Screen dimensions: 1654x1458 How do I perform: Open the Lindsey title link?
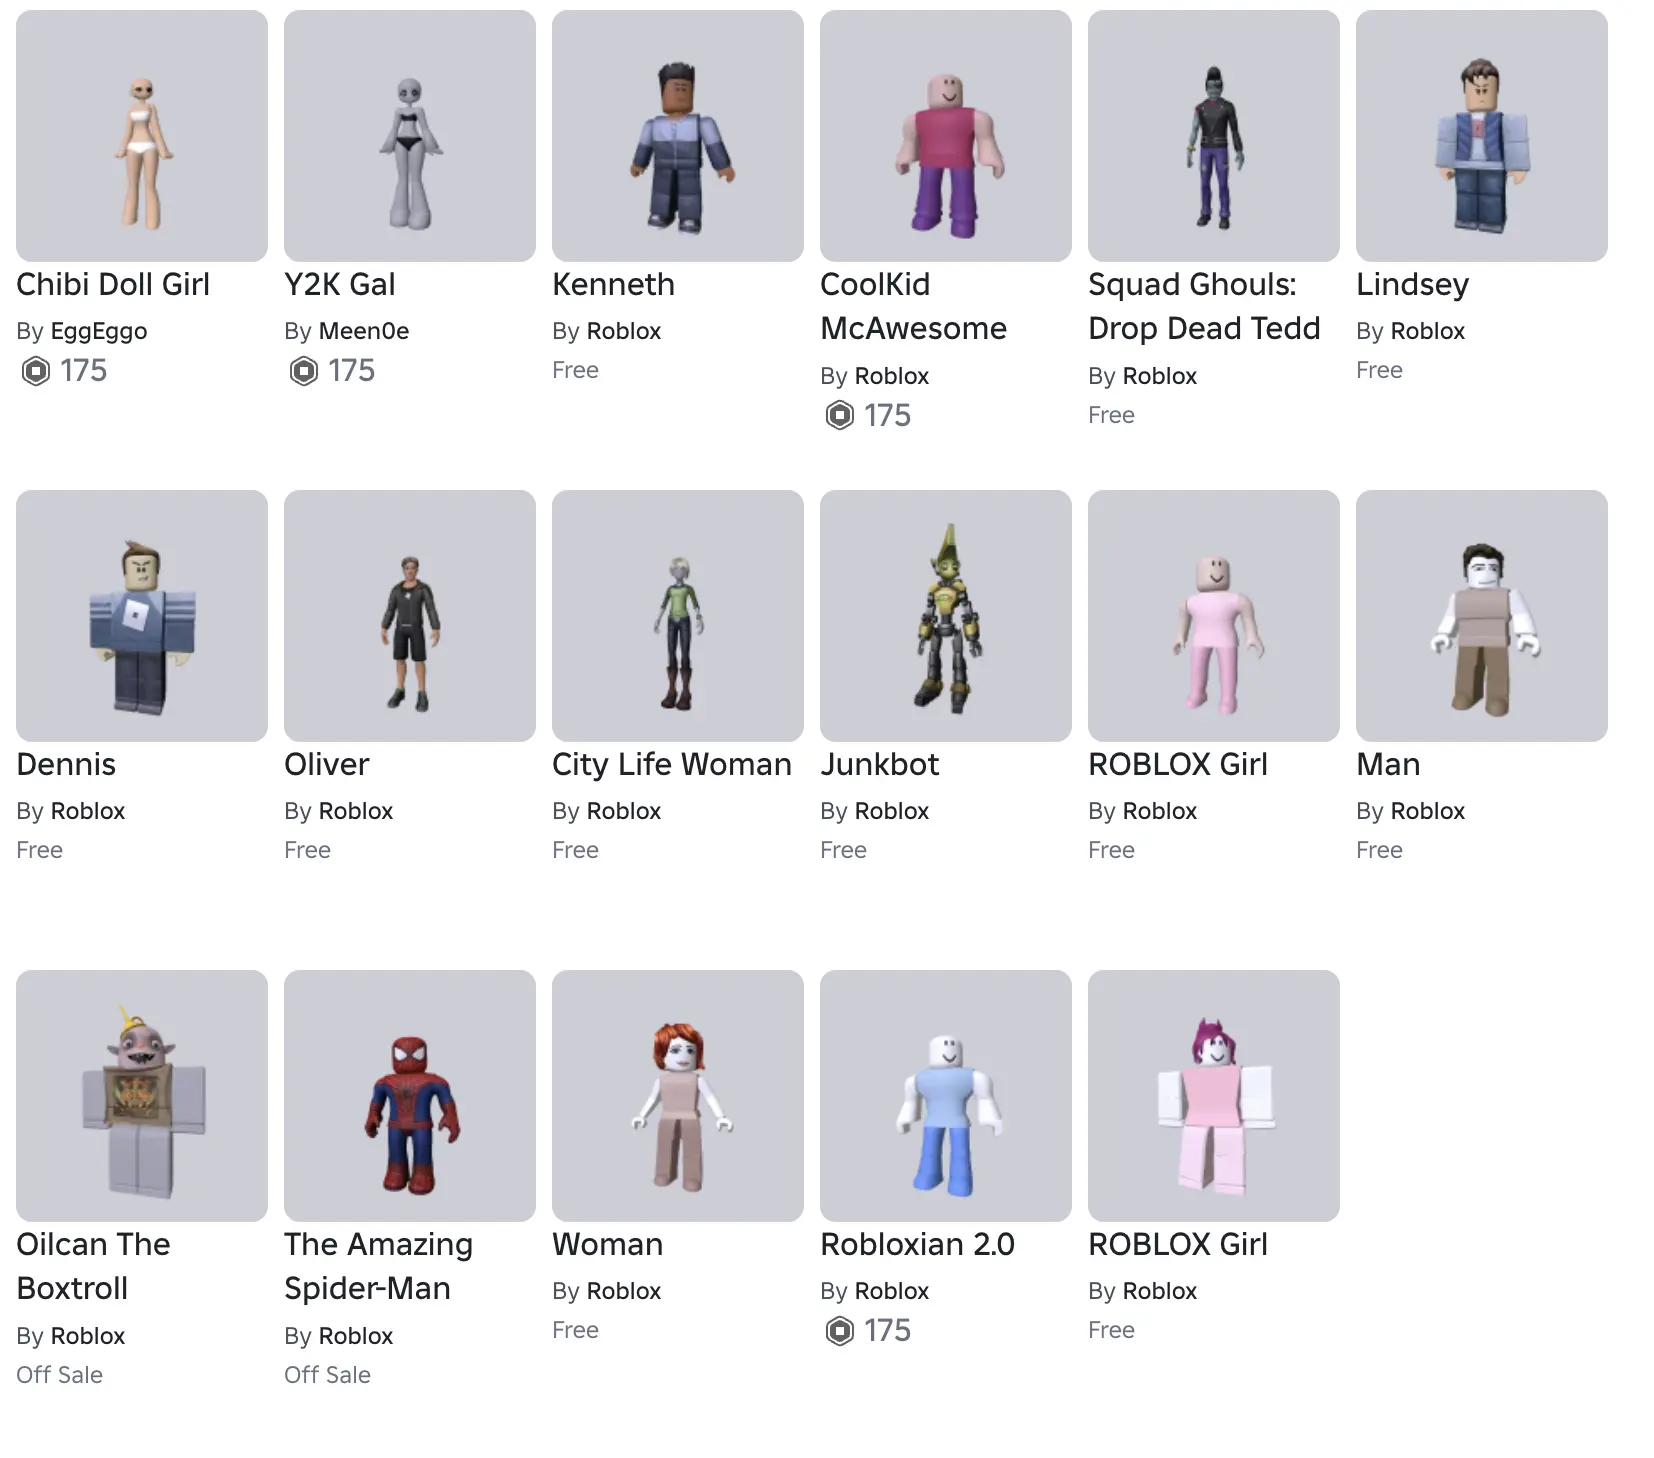coord(1412,285)
